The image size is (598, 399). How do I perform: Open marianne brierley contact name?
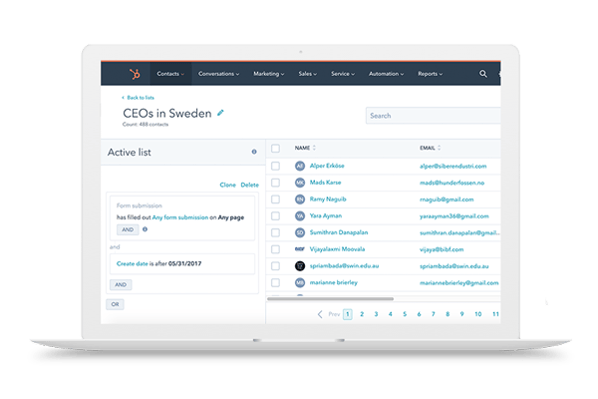334,283
